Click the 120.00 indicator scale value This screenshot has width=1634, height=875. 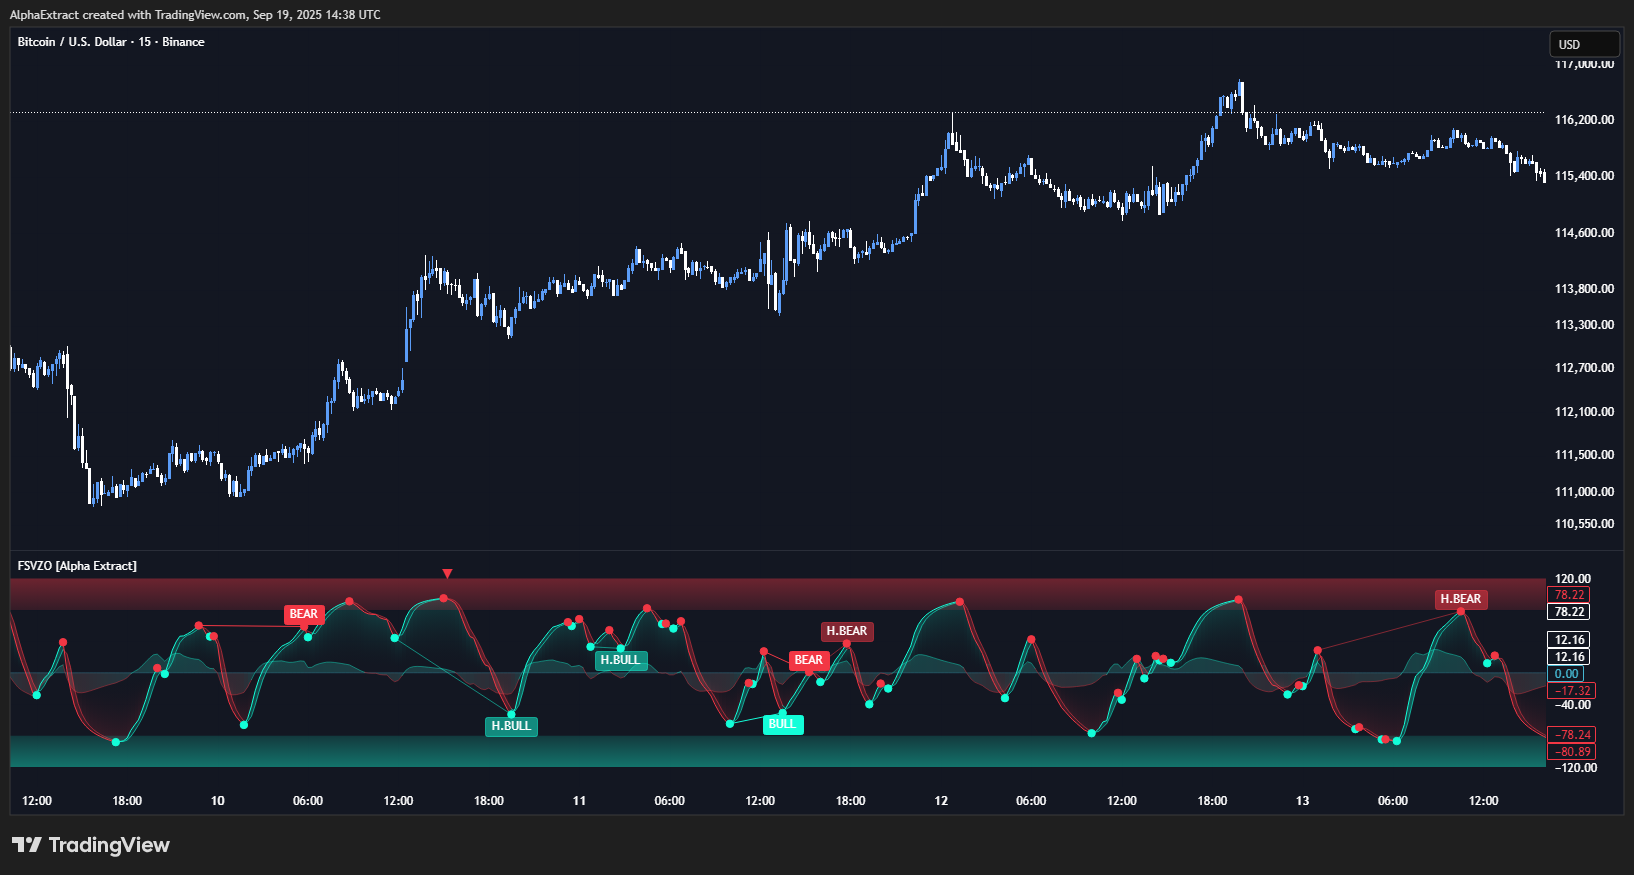tap(1572, 579)
